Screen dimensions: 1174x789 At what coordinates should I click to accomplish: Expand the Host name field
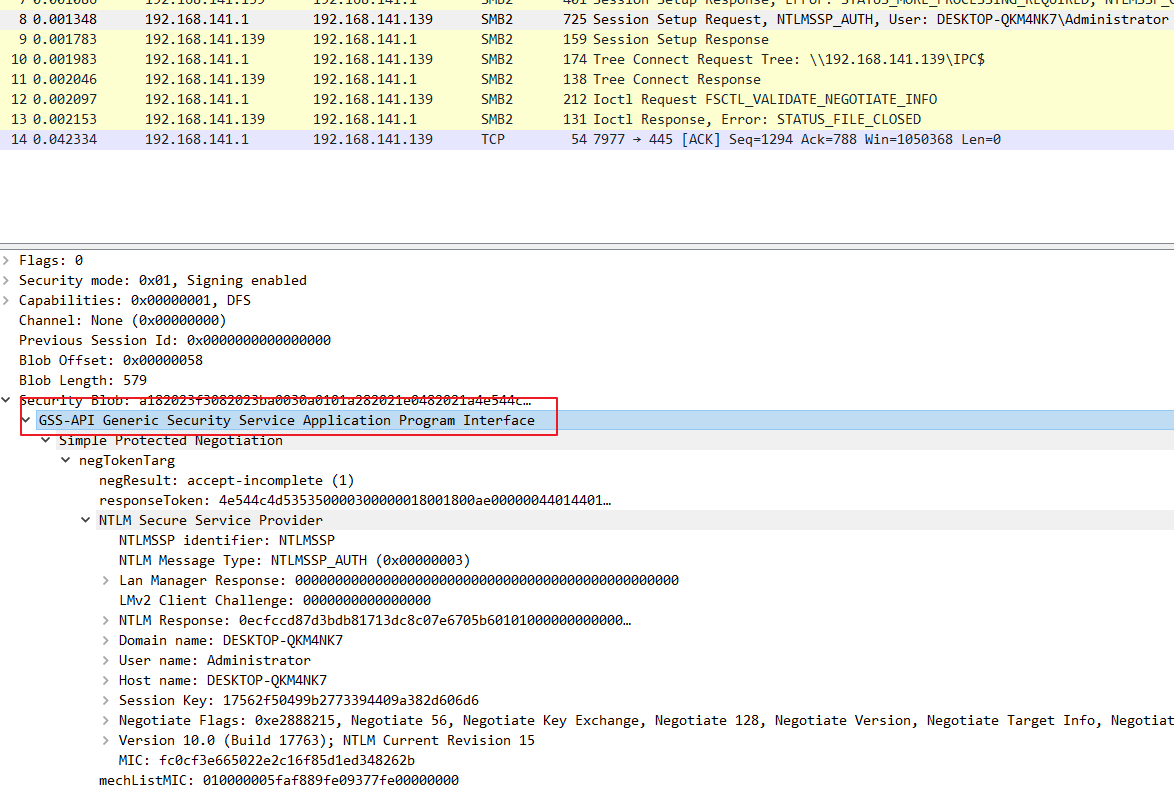106,680
